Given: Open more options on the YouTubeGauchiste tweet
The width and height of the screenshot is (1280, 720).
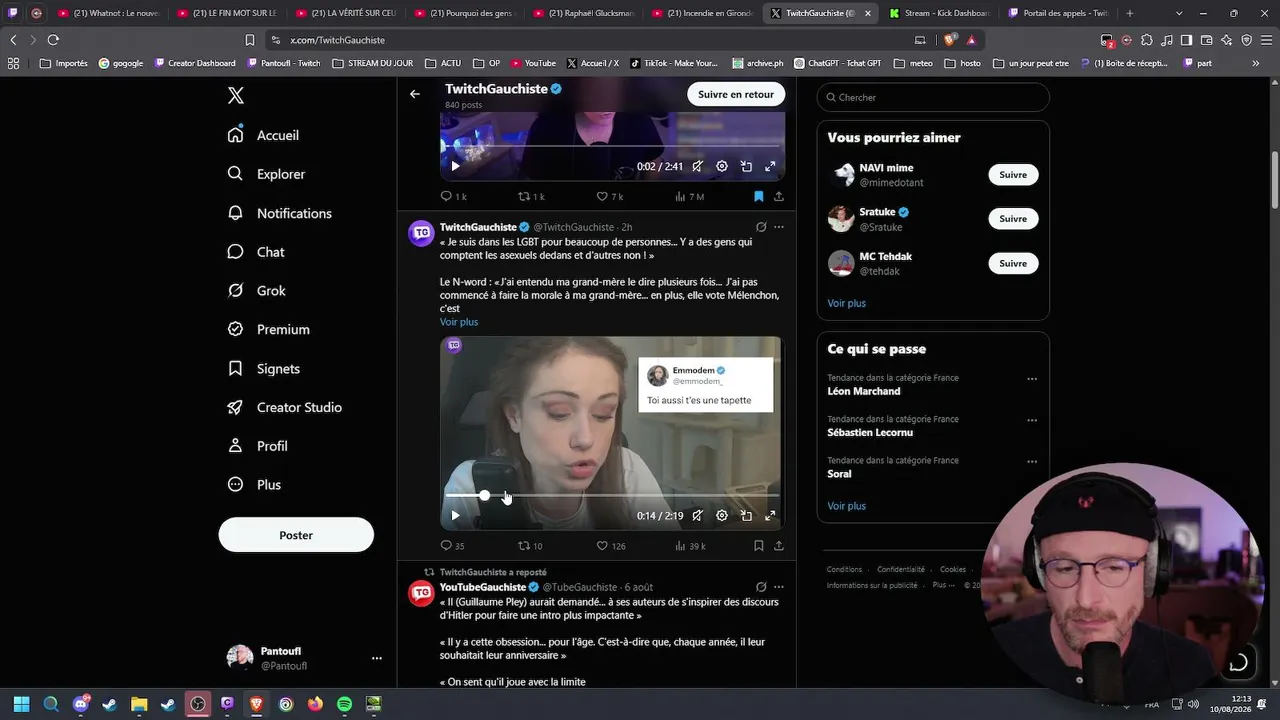Looking at the screenshot, I should coord(779,587).
